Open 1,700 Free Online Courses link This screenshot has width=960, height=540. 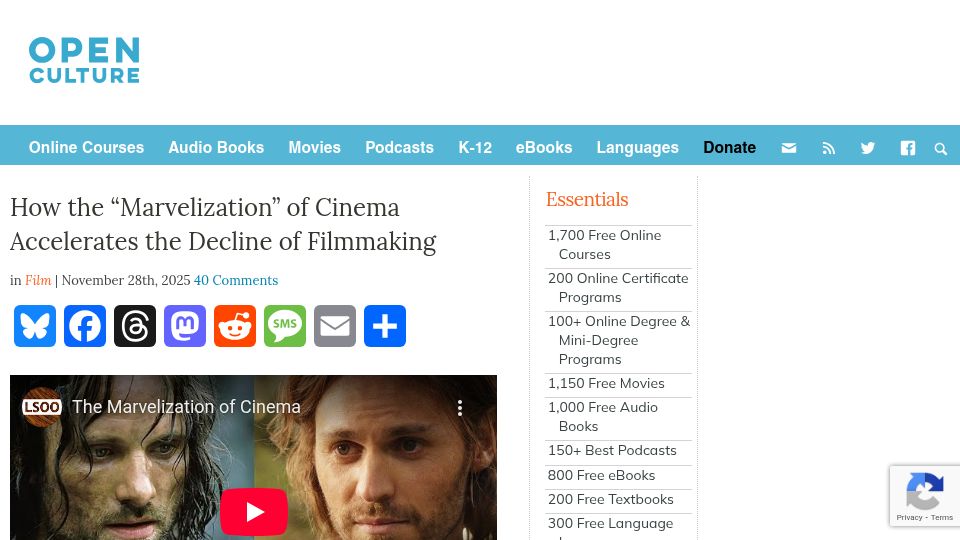click(x=604, y=245)
